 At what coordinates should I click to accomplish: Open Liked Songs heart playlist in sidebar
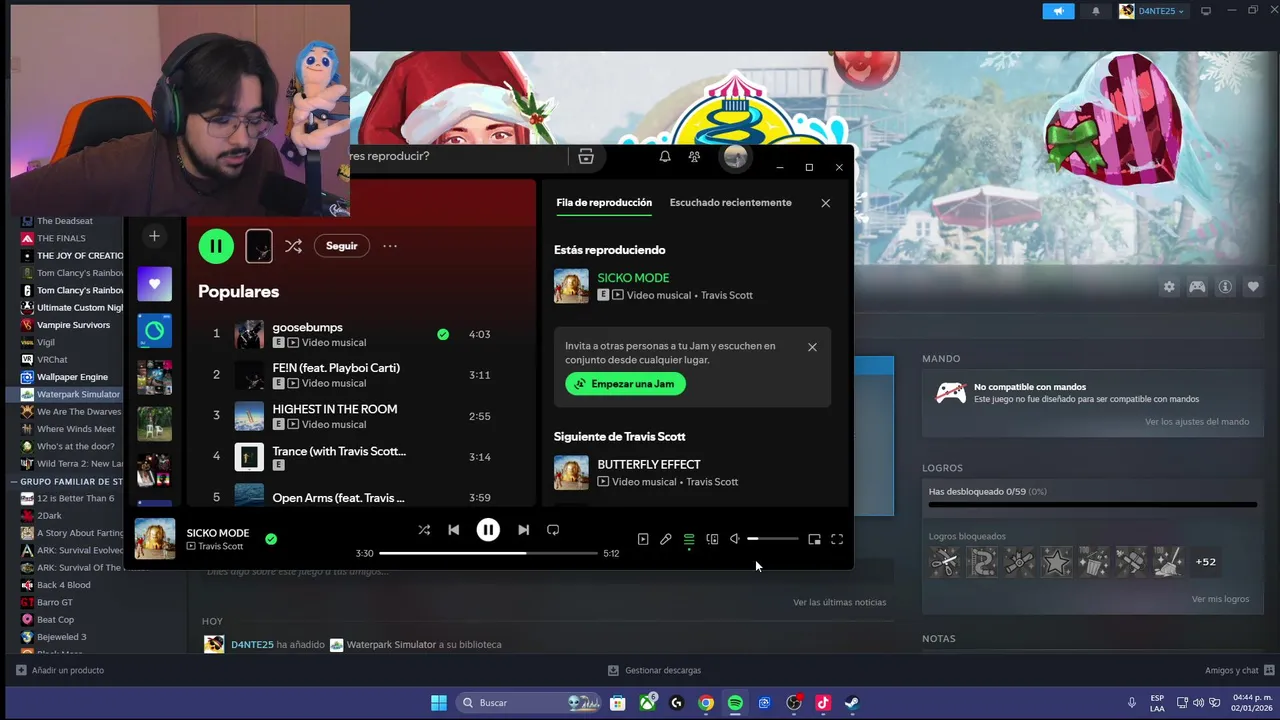[x=154, y=284]
